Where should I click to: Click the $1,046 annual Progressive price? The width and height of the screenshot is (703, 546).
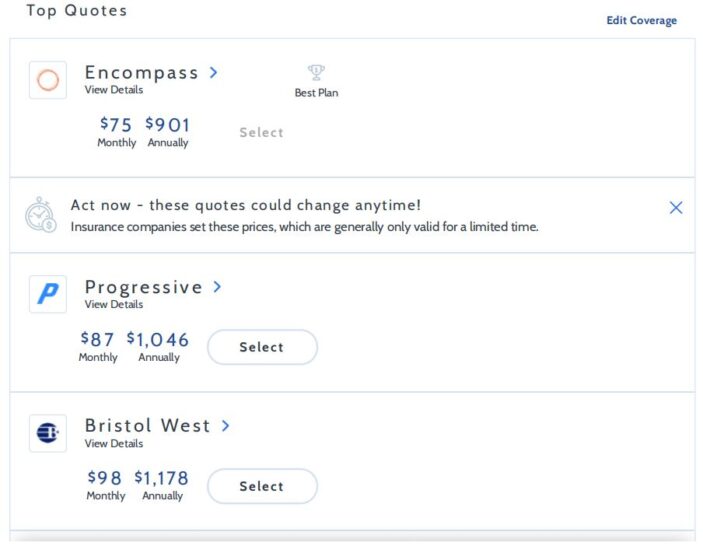tap(158, 339)
